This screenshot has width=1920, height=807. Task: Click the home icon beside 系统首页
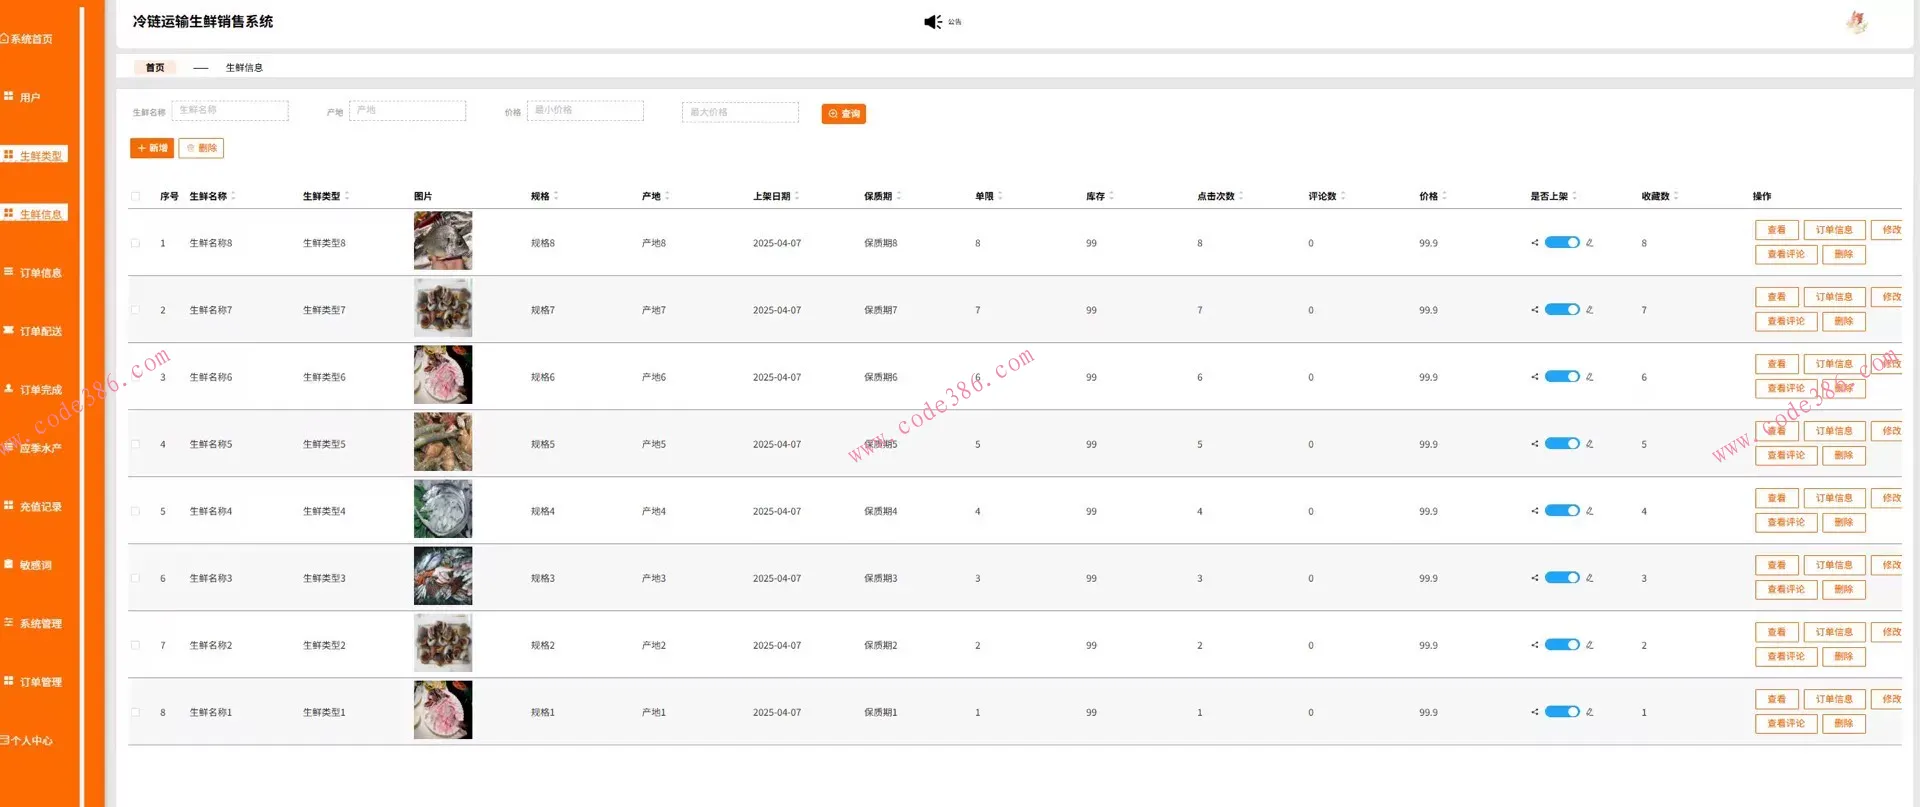(x=5, y=39)
